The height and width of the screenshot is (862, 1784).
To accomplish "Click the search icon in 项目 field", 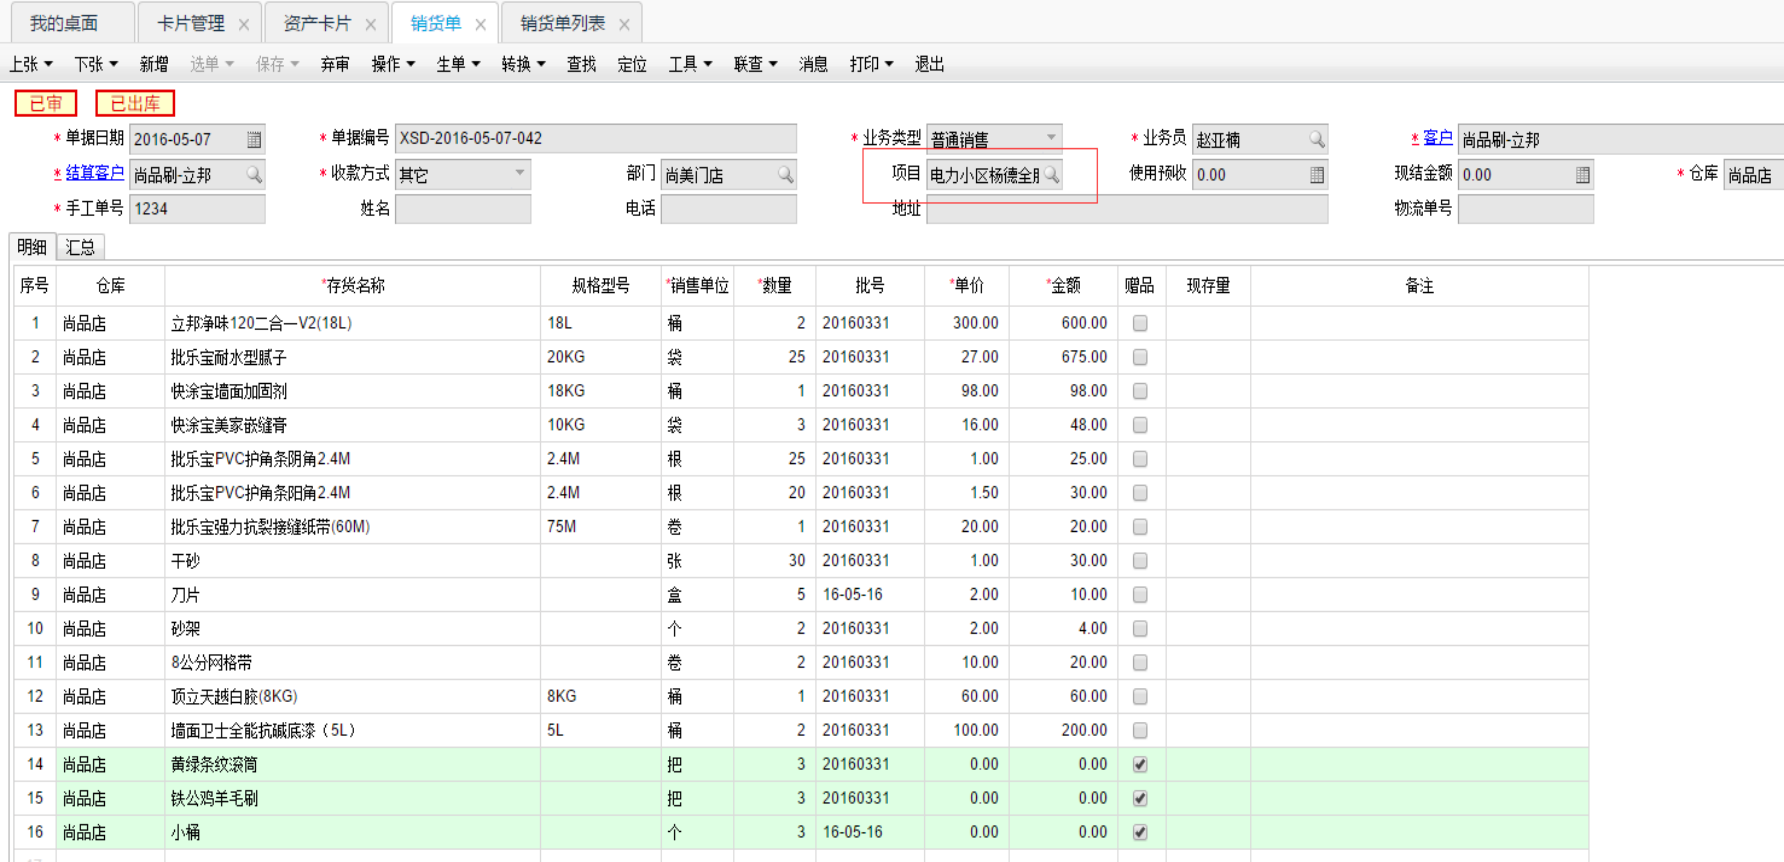I will point(1051,175).
